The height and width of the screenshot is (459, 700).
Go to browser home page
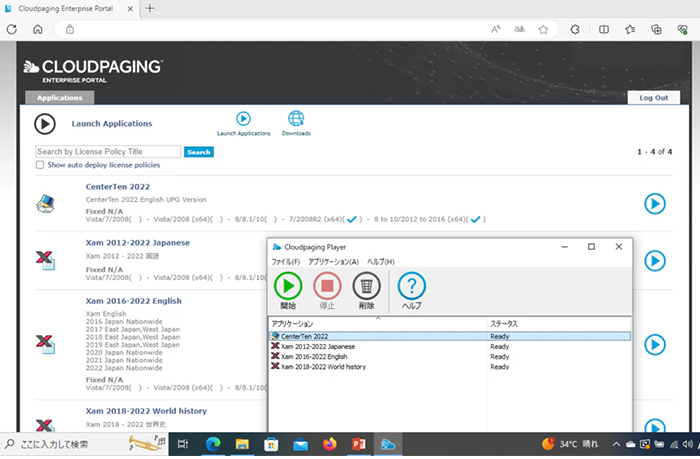pos(38,29)
